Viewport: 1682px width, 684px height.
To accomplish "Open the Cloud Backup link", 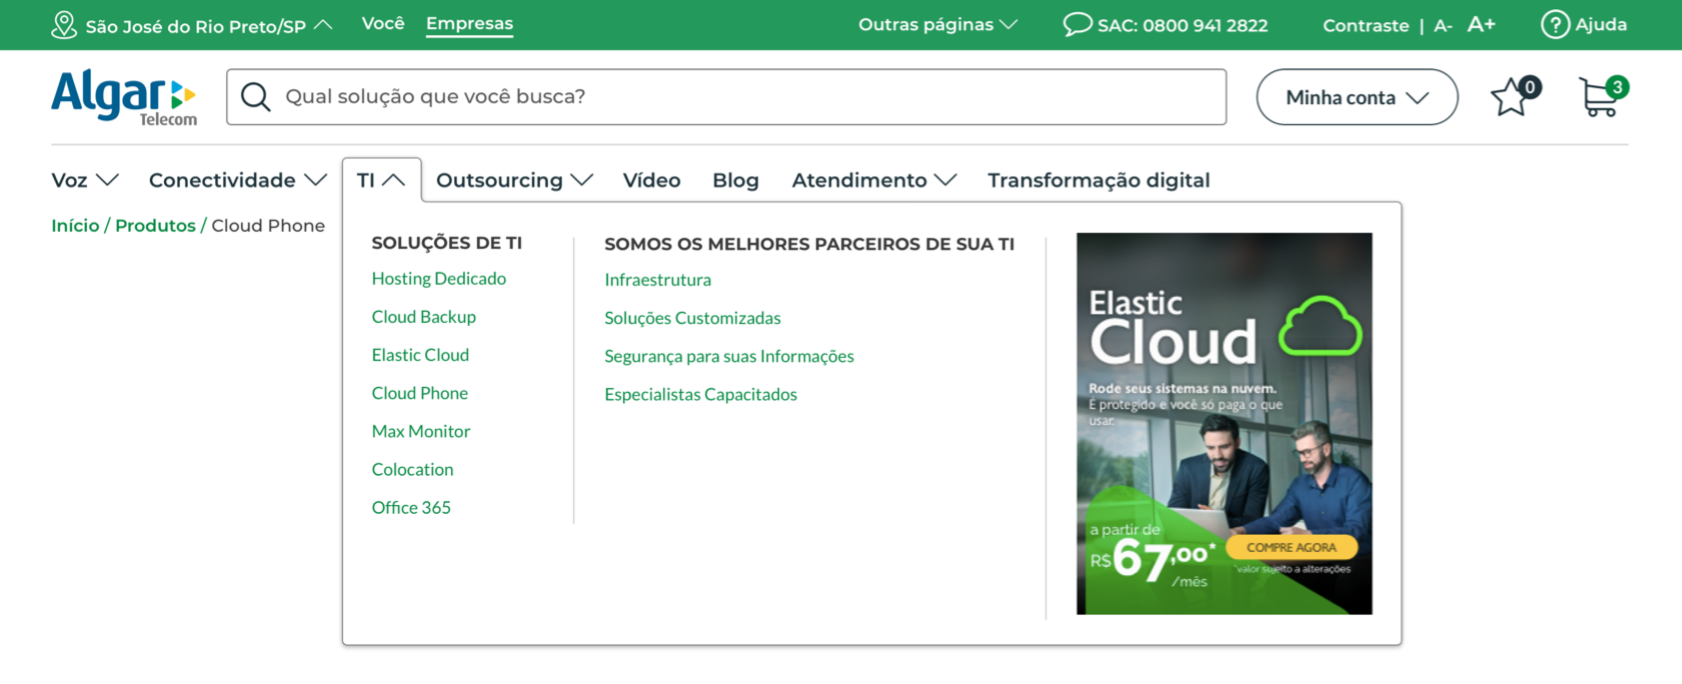I will coord(424,316).
